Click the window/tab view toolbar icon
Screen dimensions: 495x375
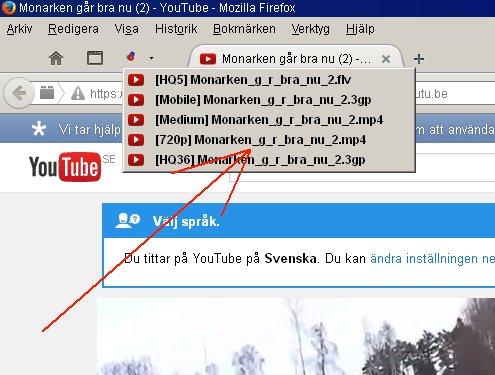pyautogui.click(x=95, y=58)
